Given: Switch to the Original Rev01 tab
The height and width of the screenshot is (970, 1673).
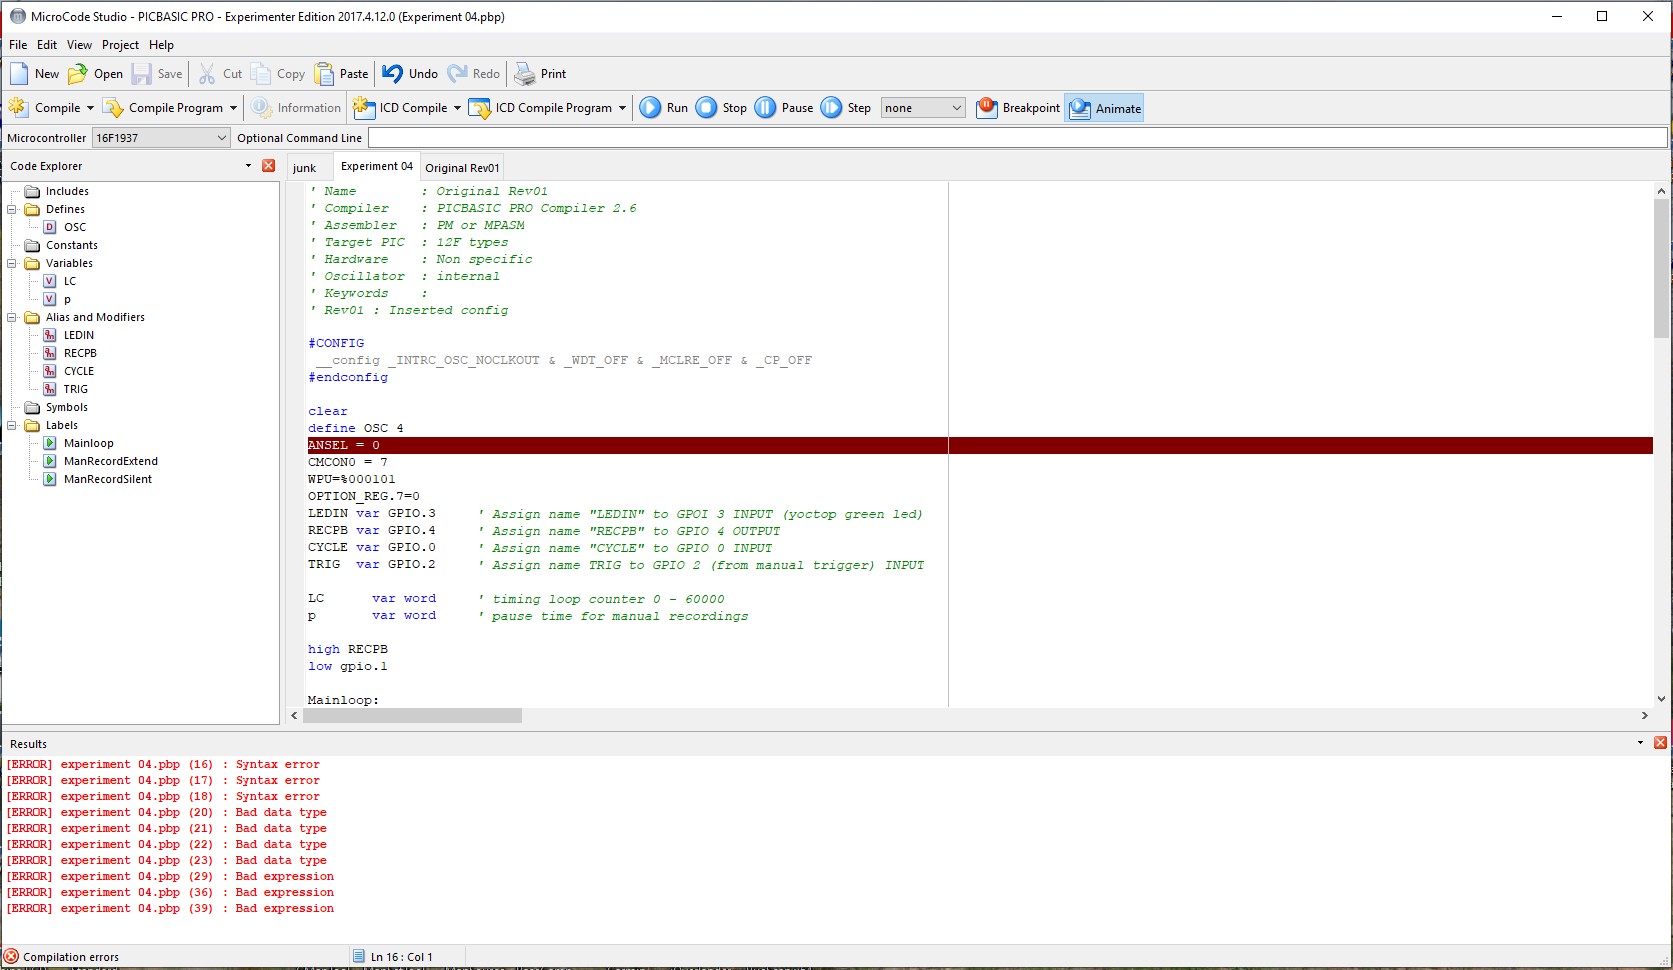Looking at the screenshot, I should [462, 168].
